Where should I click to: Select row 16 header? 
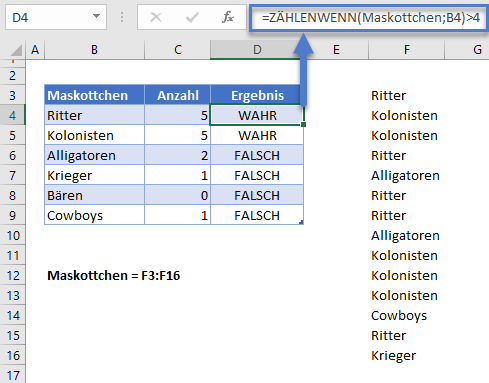coord(13,355)
